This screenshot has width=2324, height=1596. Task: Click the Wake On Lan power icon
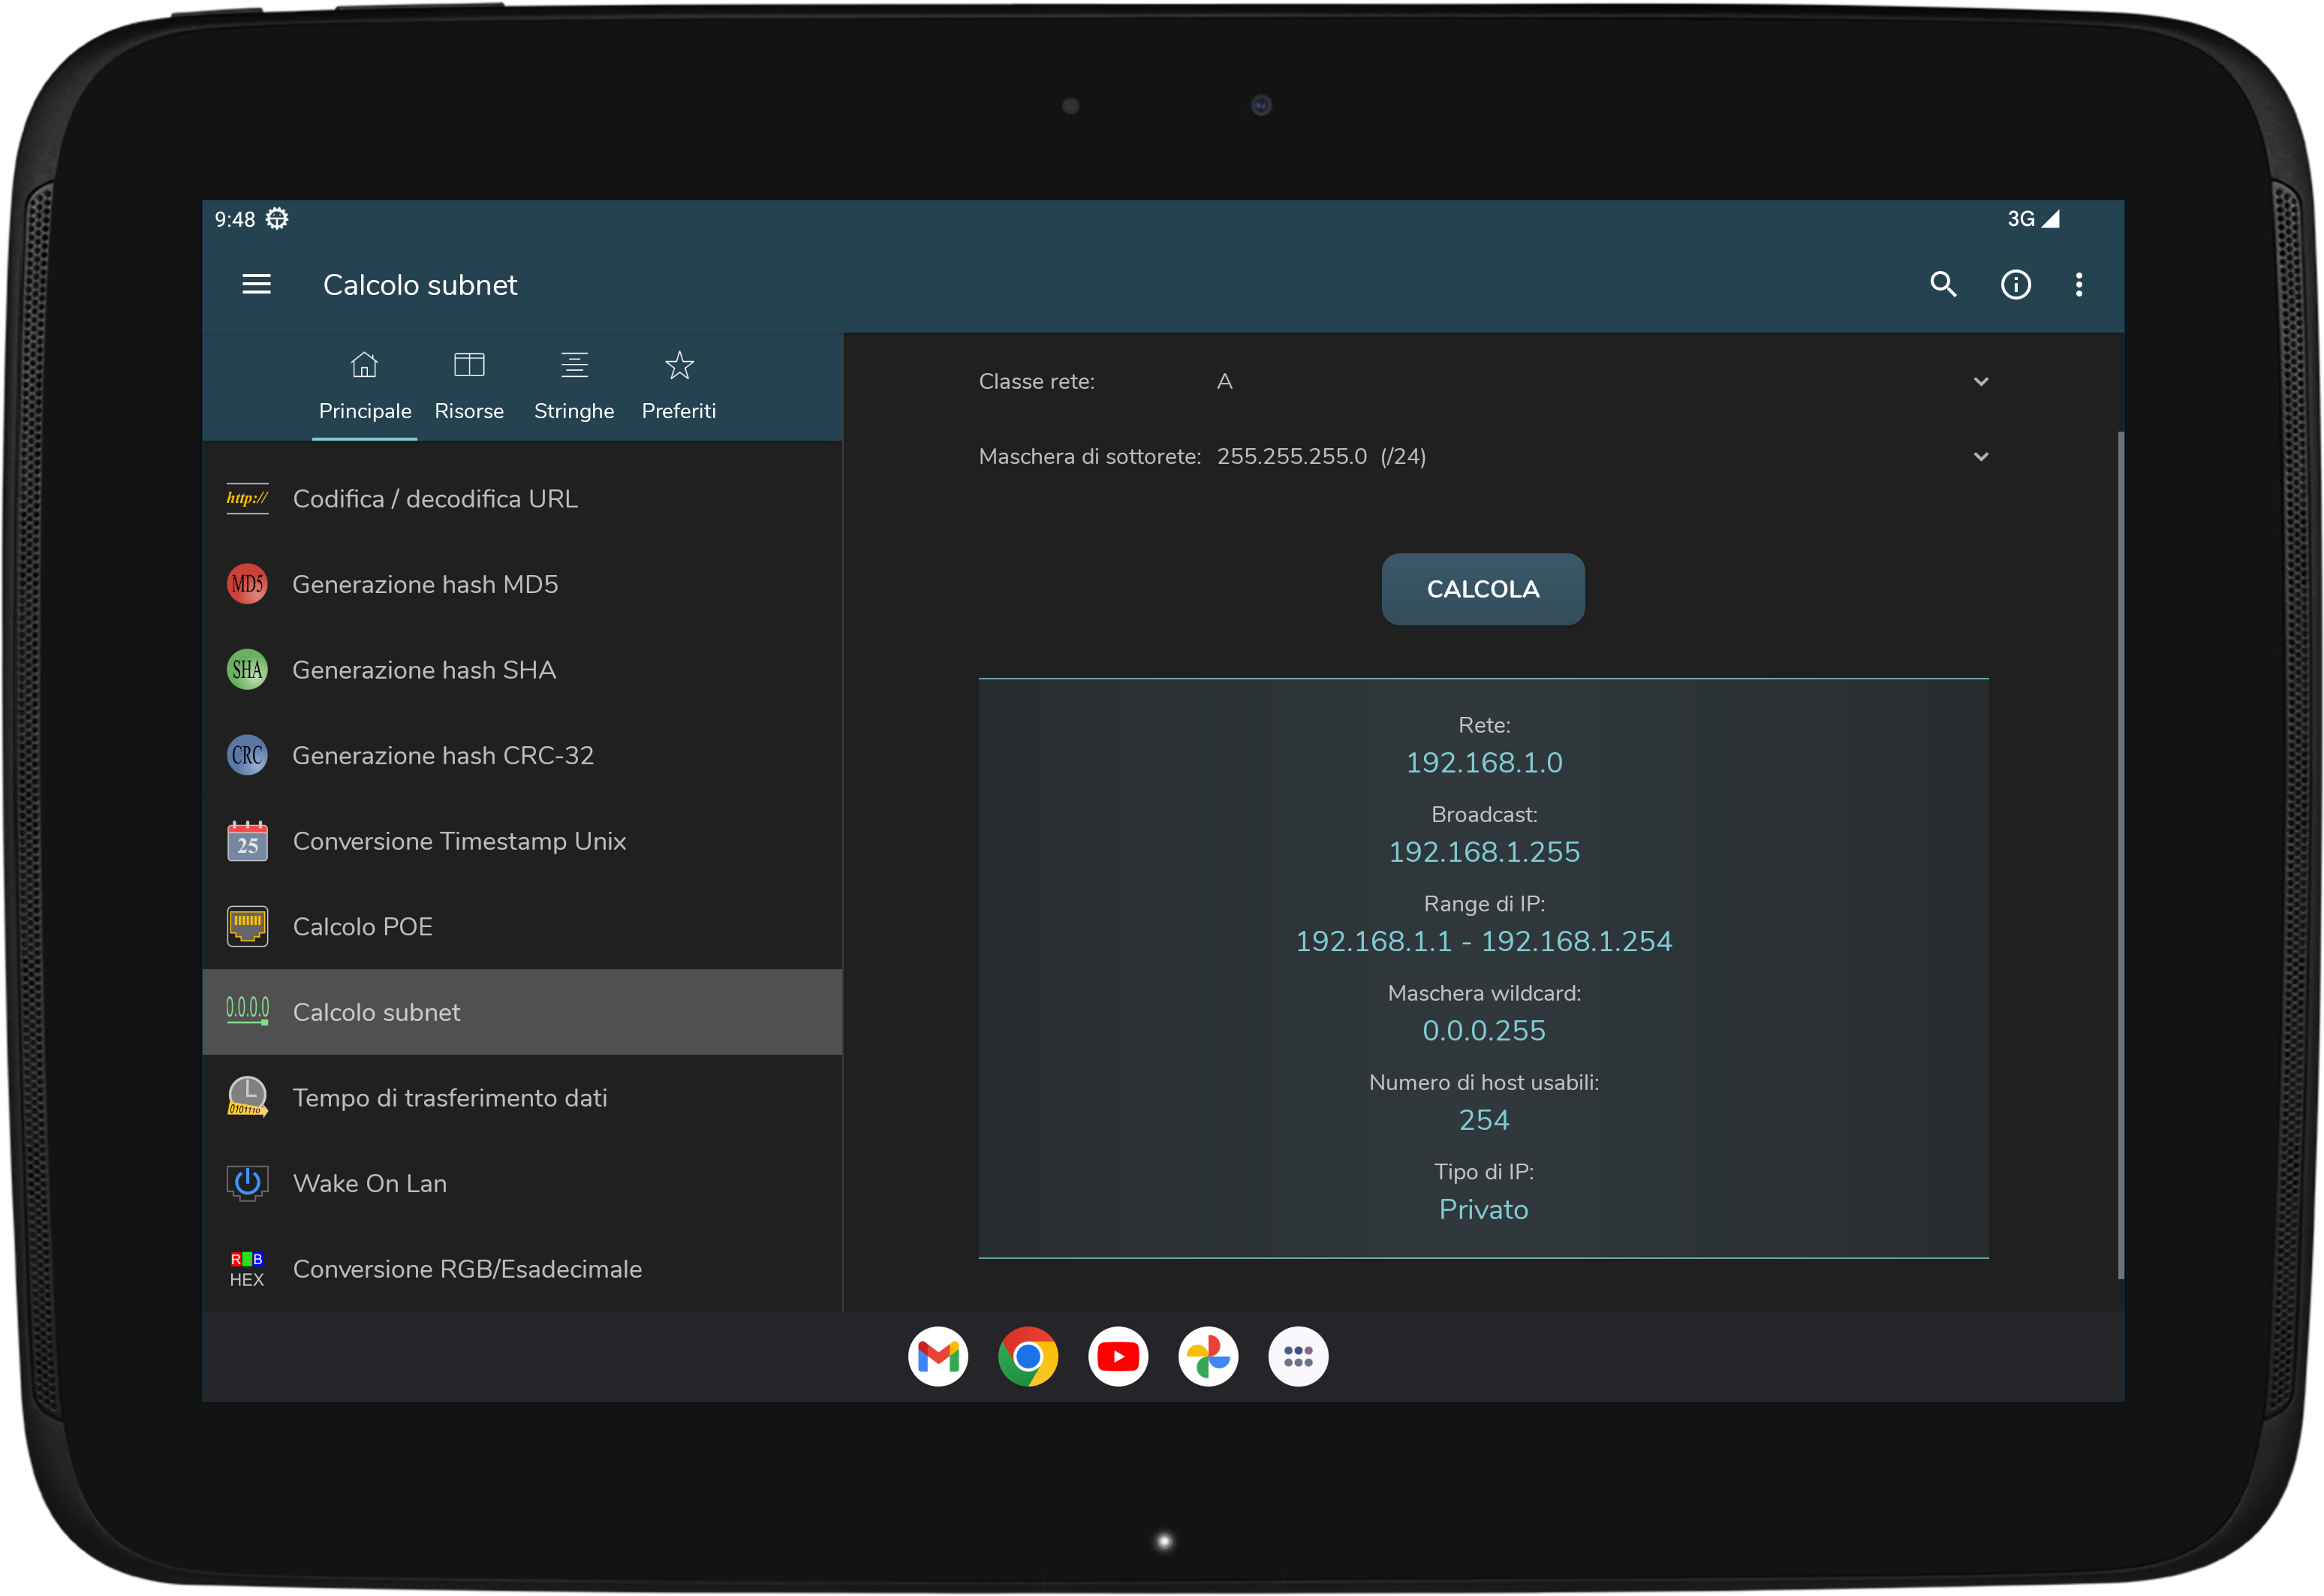(x=247, y=1183)
